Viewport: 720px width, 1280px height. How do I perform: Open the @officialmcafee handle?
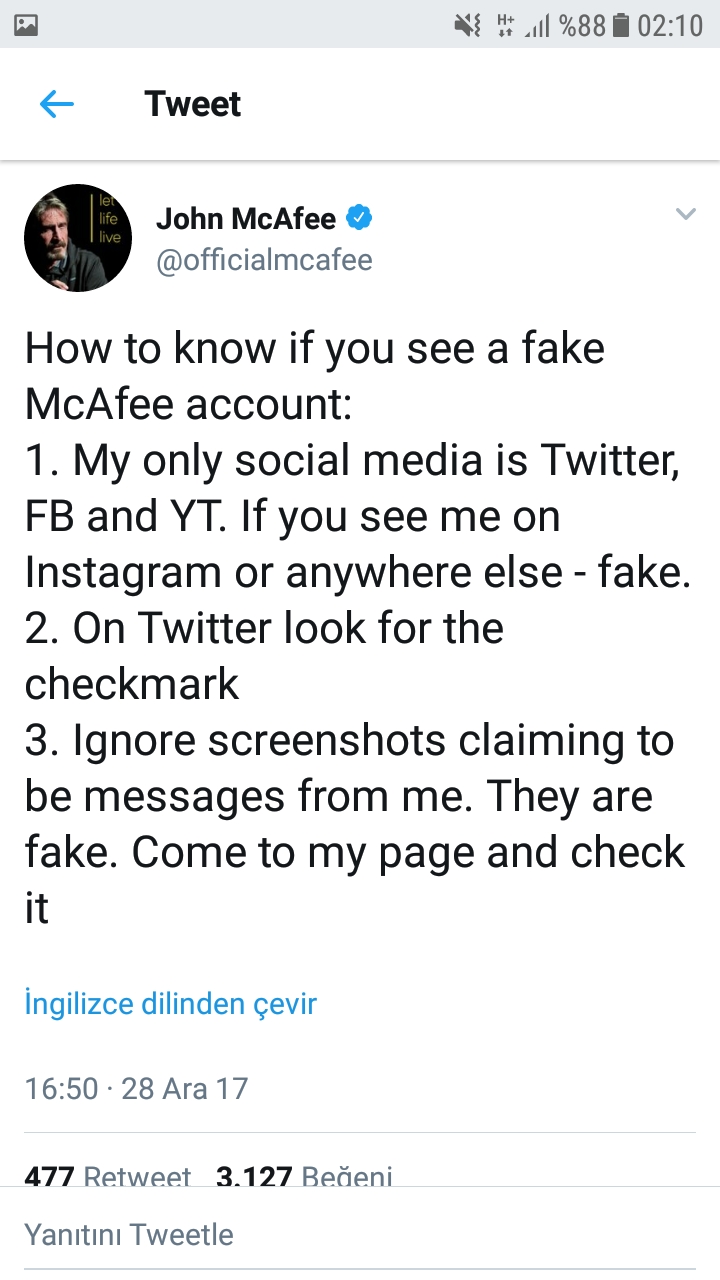point(264,260)
